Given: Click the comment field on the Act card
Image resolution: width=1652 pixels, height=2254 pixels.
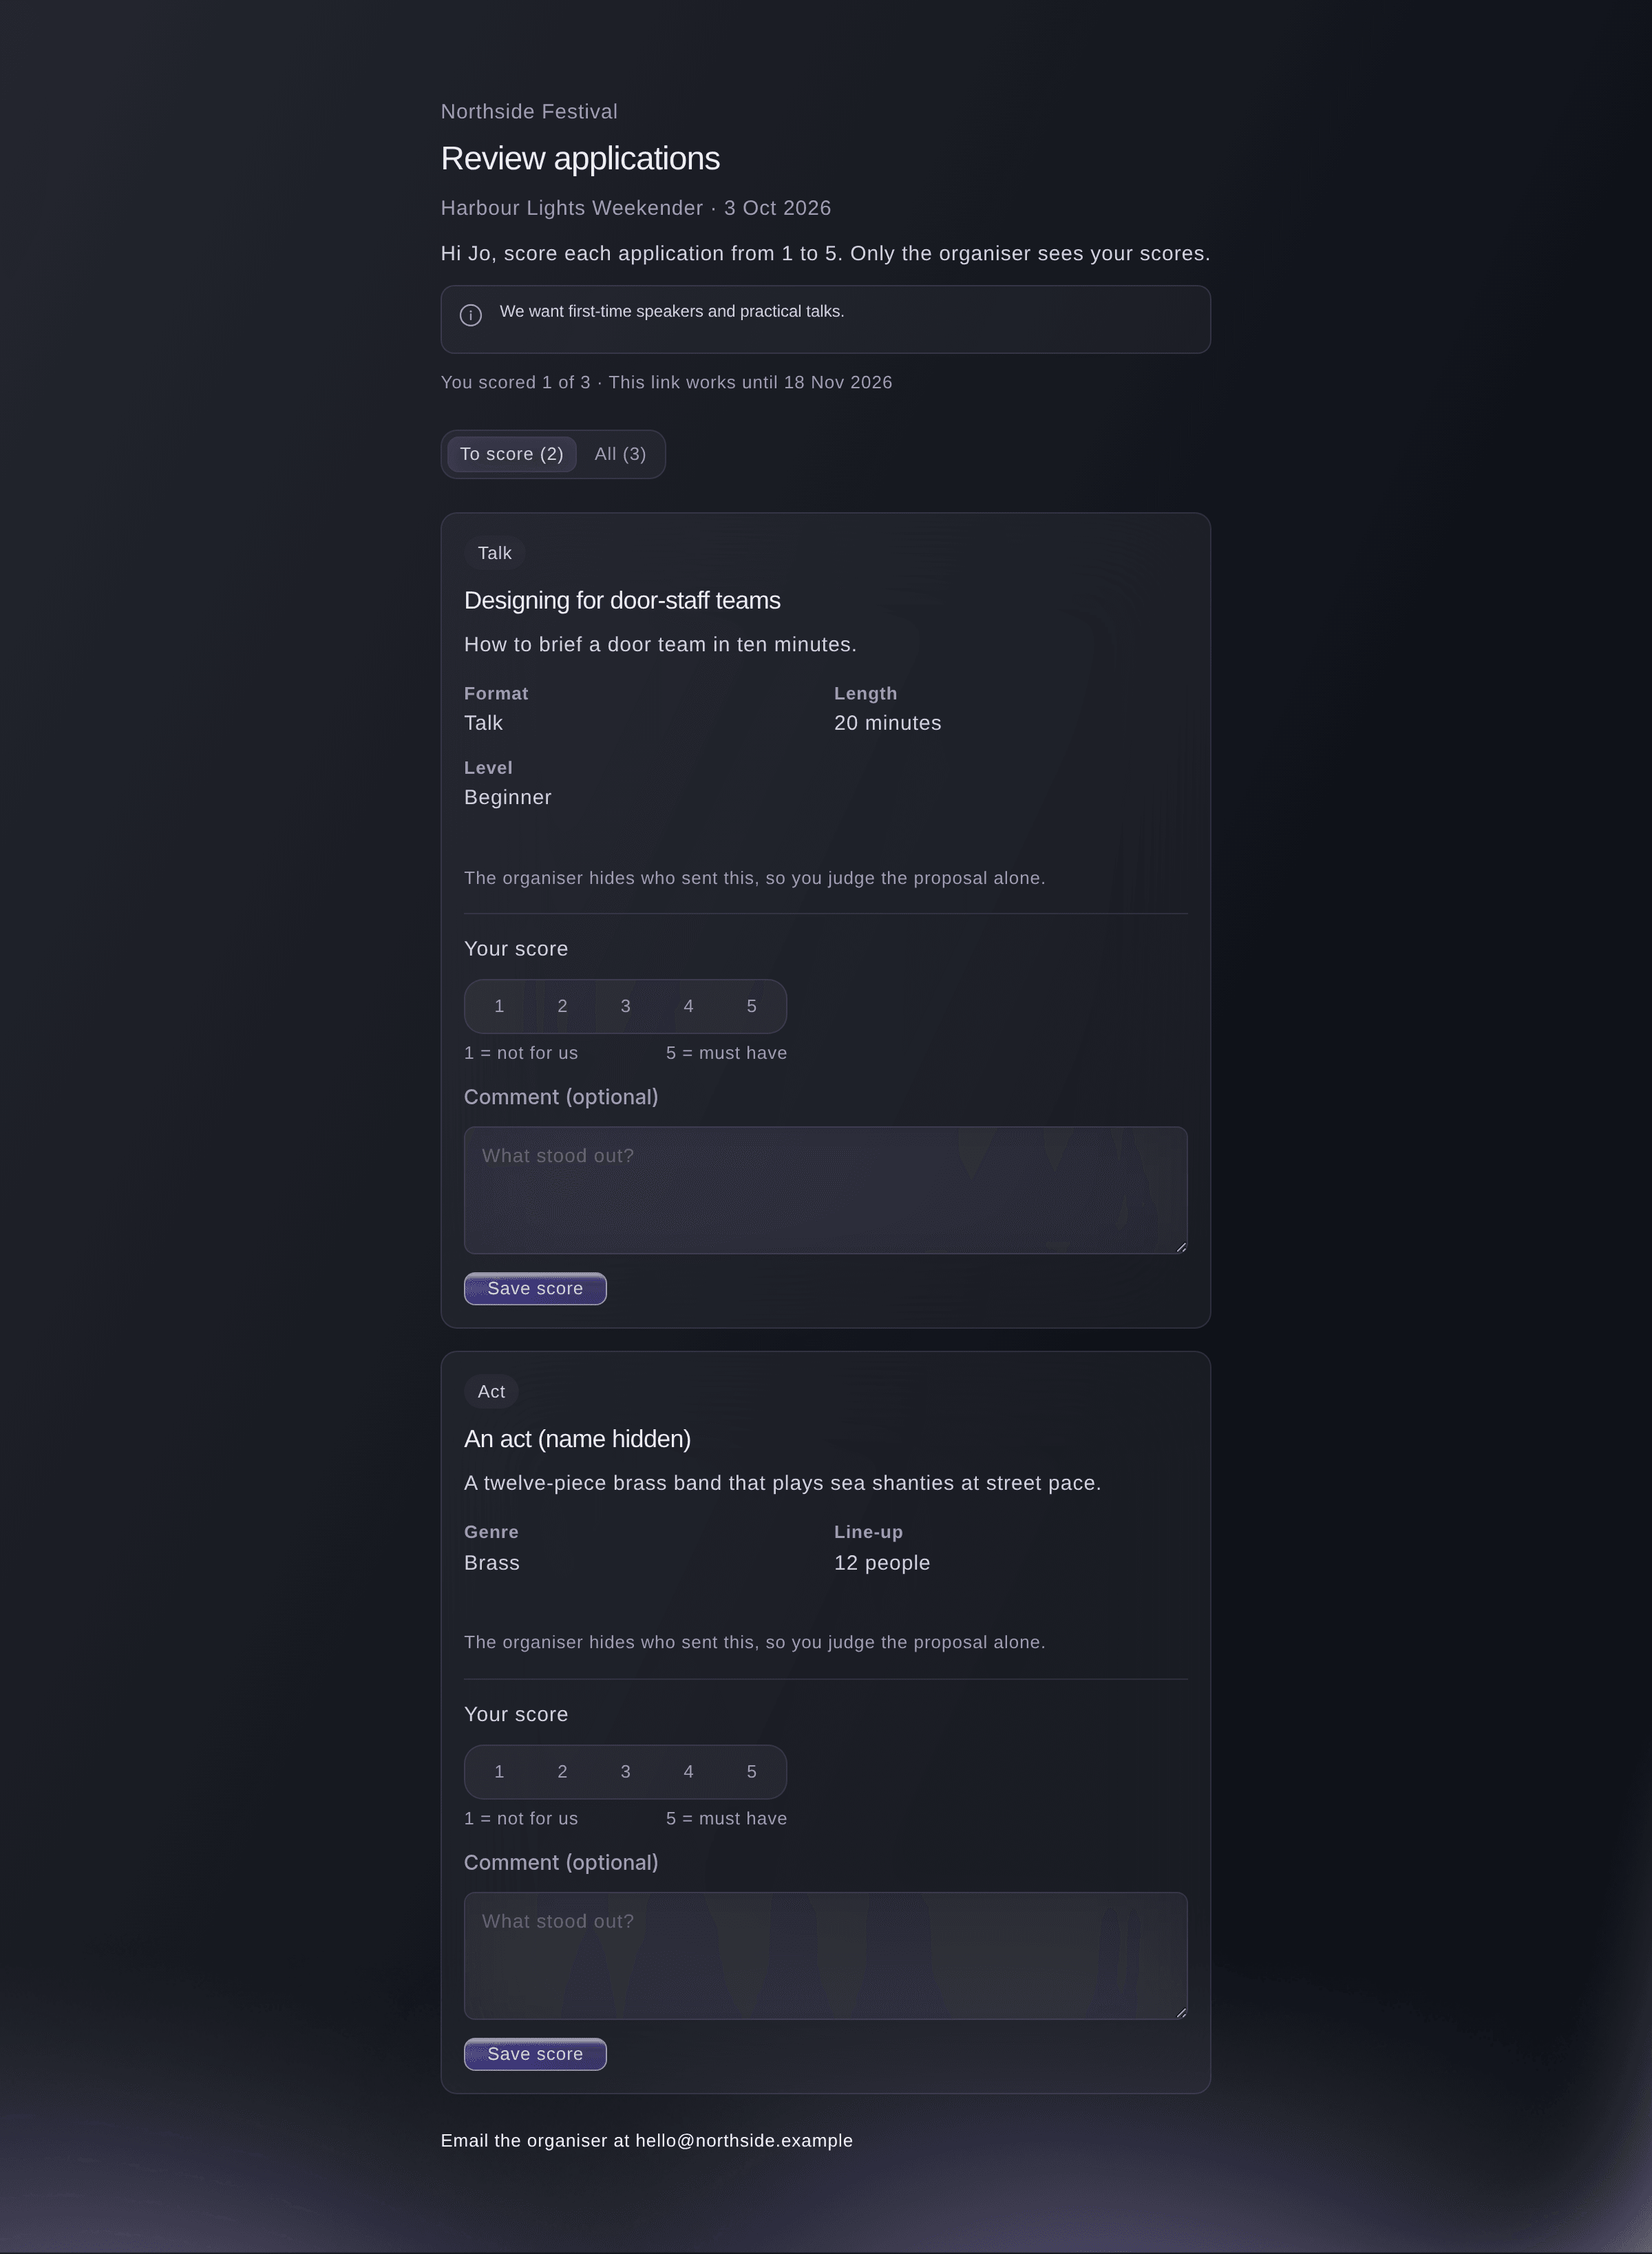Looking at the screenshot, I should click(825, 1956).
